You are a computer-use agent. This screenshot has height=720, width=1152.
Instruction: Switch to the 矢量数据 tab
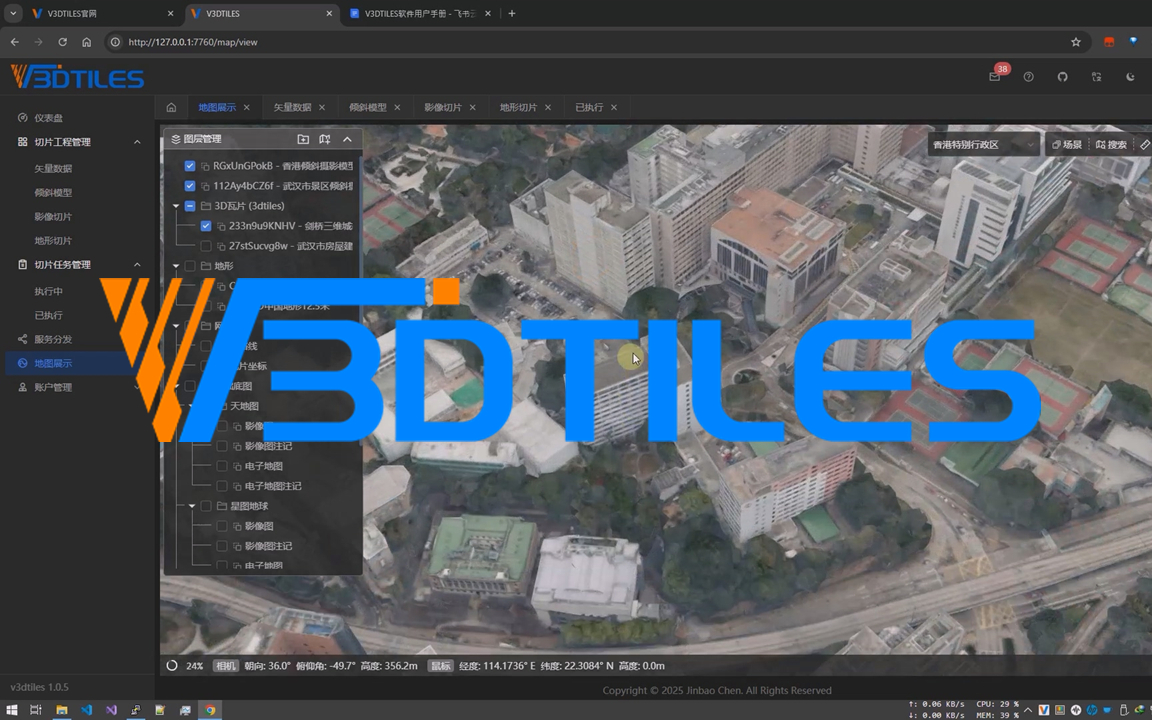[x=292, y=108]
